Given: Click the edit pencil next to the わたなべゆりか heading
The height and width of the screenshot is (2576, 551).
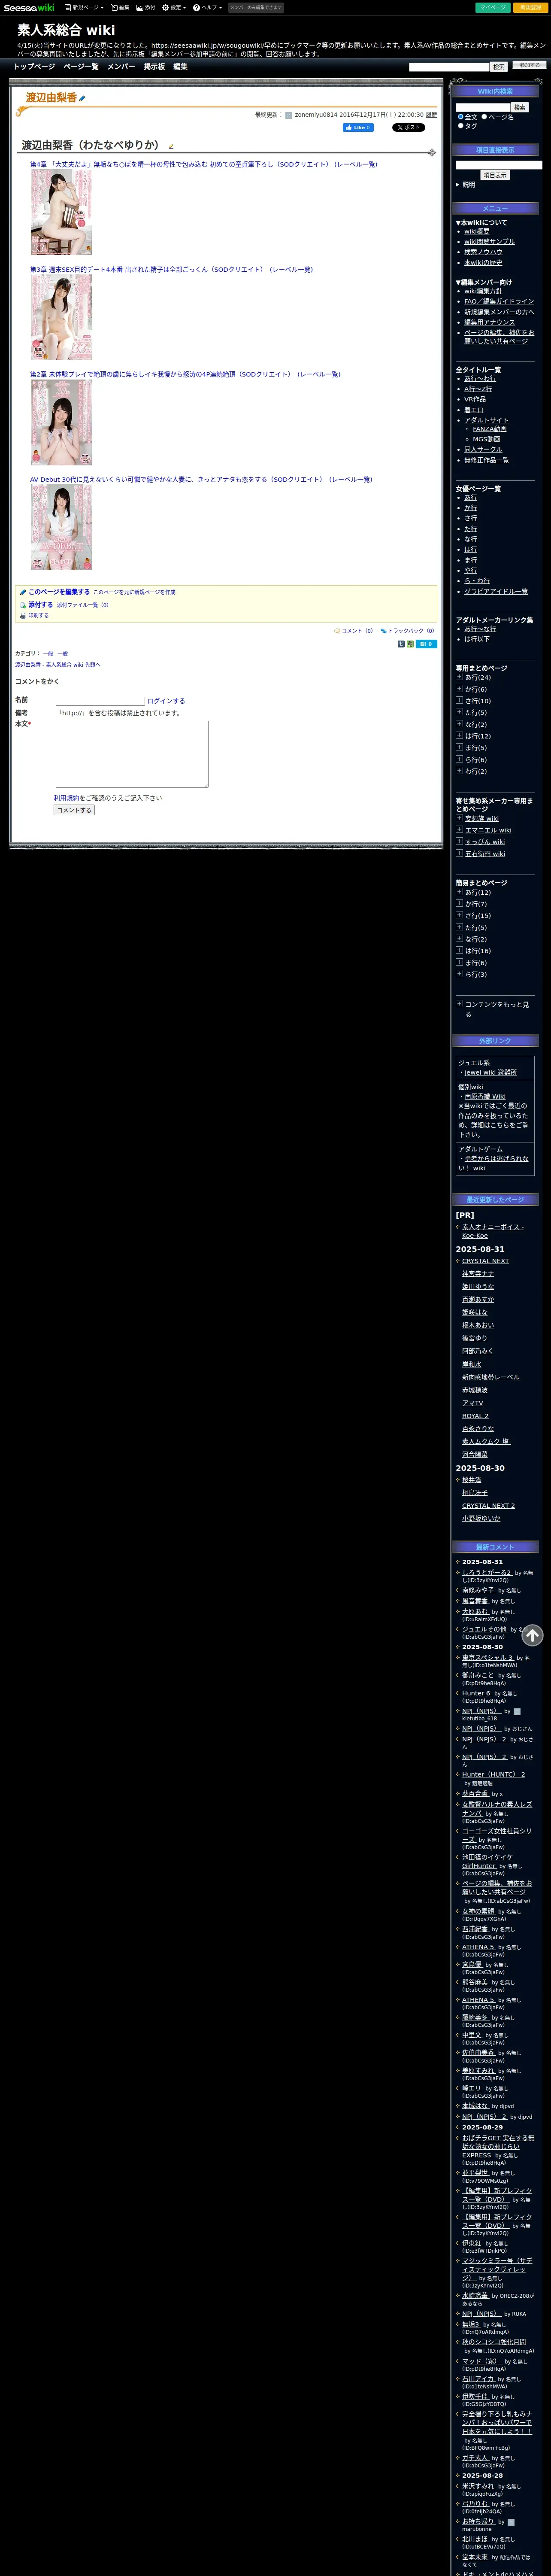Looking at the screenshot, I should point(171,146).
